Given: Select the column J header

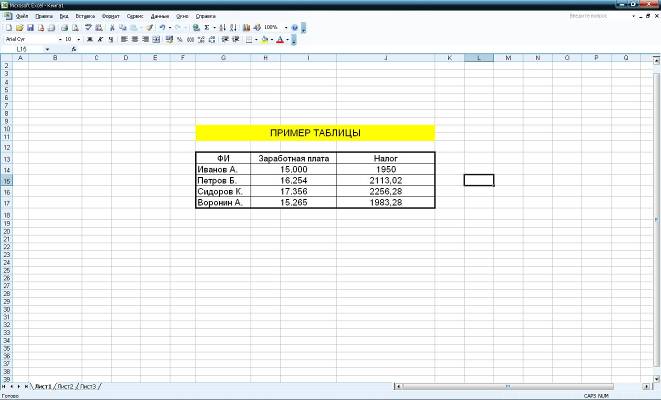Looking at the screenshot, I should pyautogui.click(x=386, y=58).
